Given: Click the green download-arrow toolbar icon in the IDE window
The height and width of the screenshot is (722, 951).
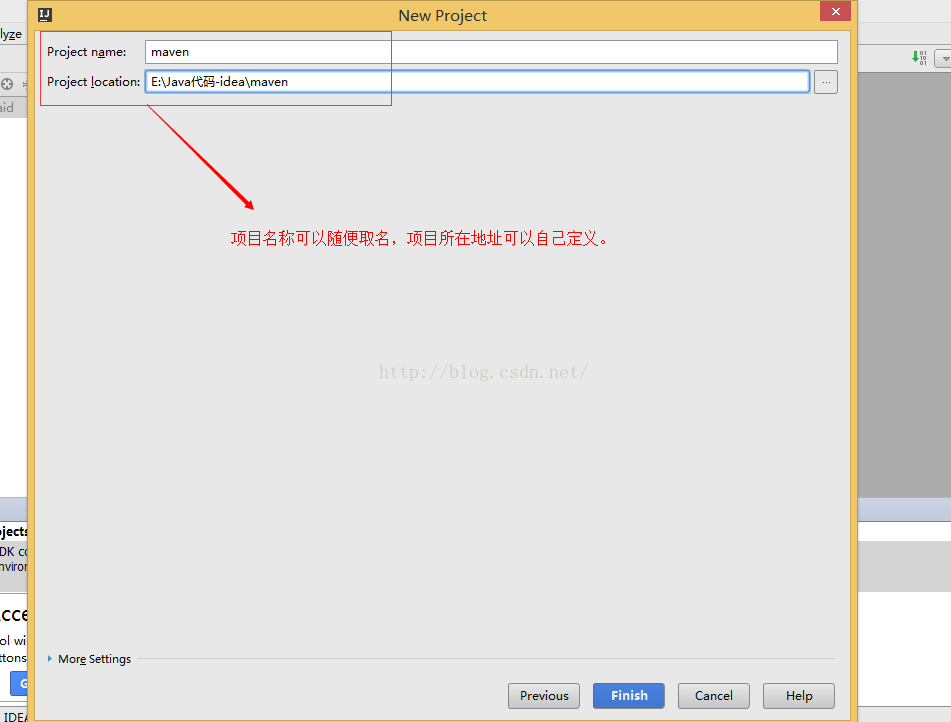Looking at the screenshot, I should [919, 58].
